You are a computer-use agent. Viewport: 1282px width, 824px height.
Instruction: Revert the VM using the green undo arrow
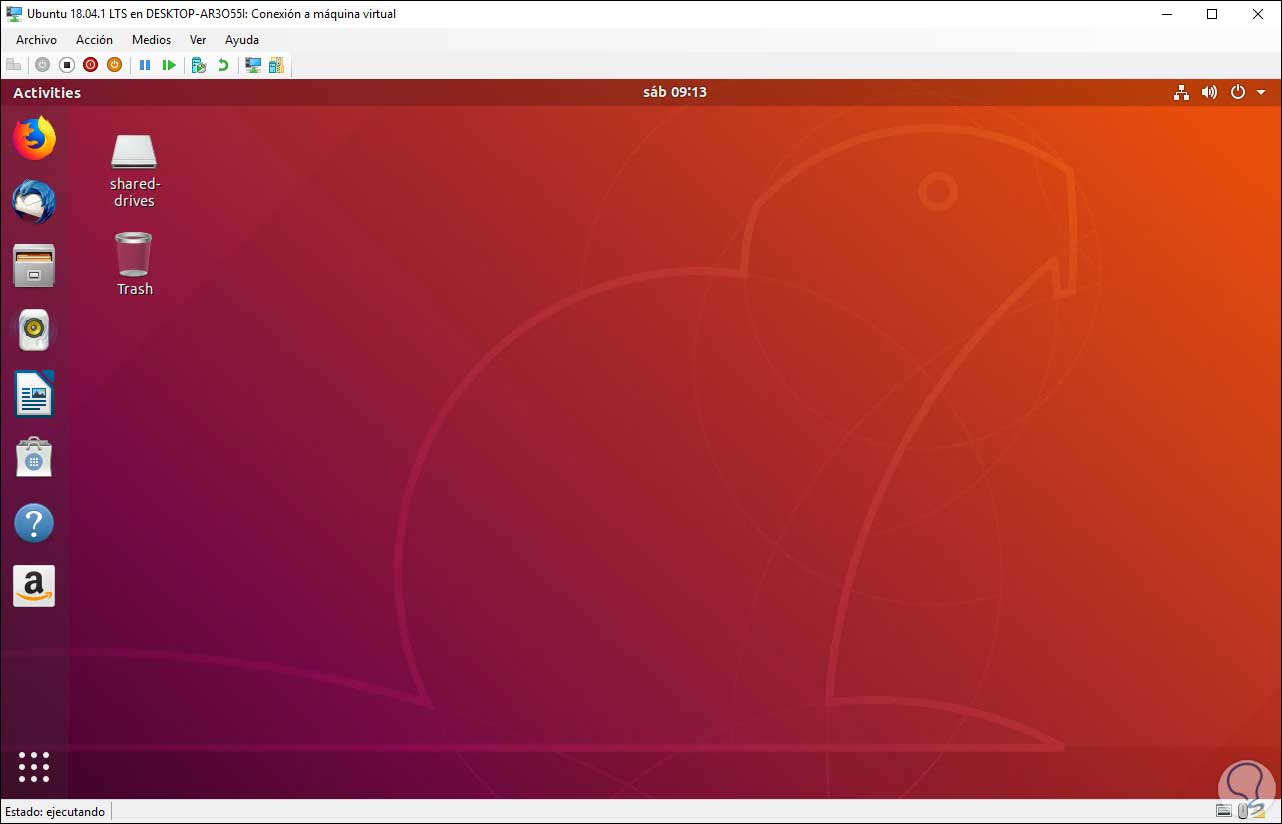pos(223,65)
